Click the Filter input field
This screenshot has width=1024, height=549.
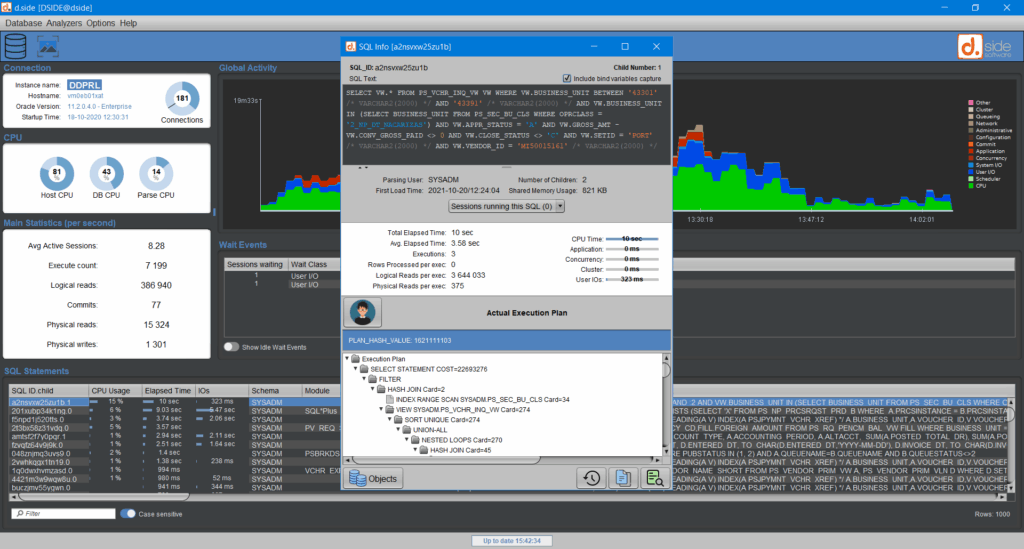pyautogui.click(x=64, y=514)
